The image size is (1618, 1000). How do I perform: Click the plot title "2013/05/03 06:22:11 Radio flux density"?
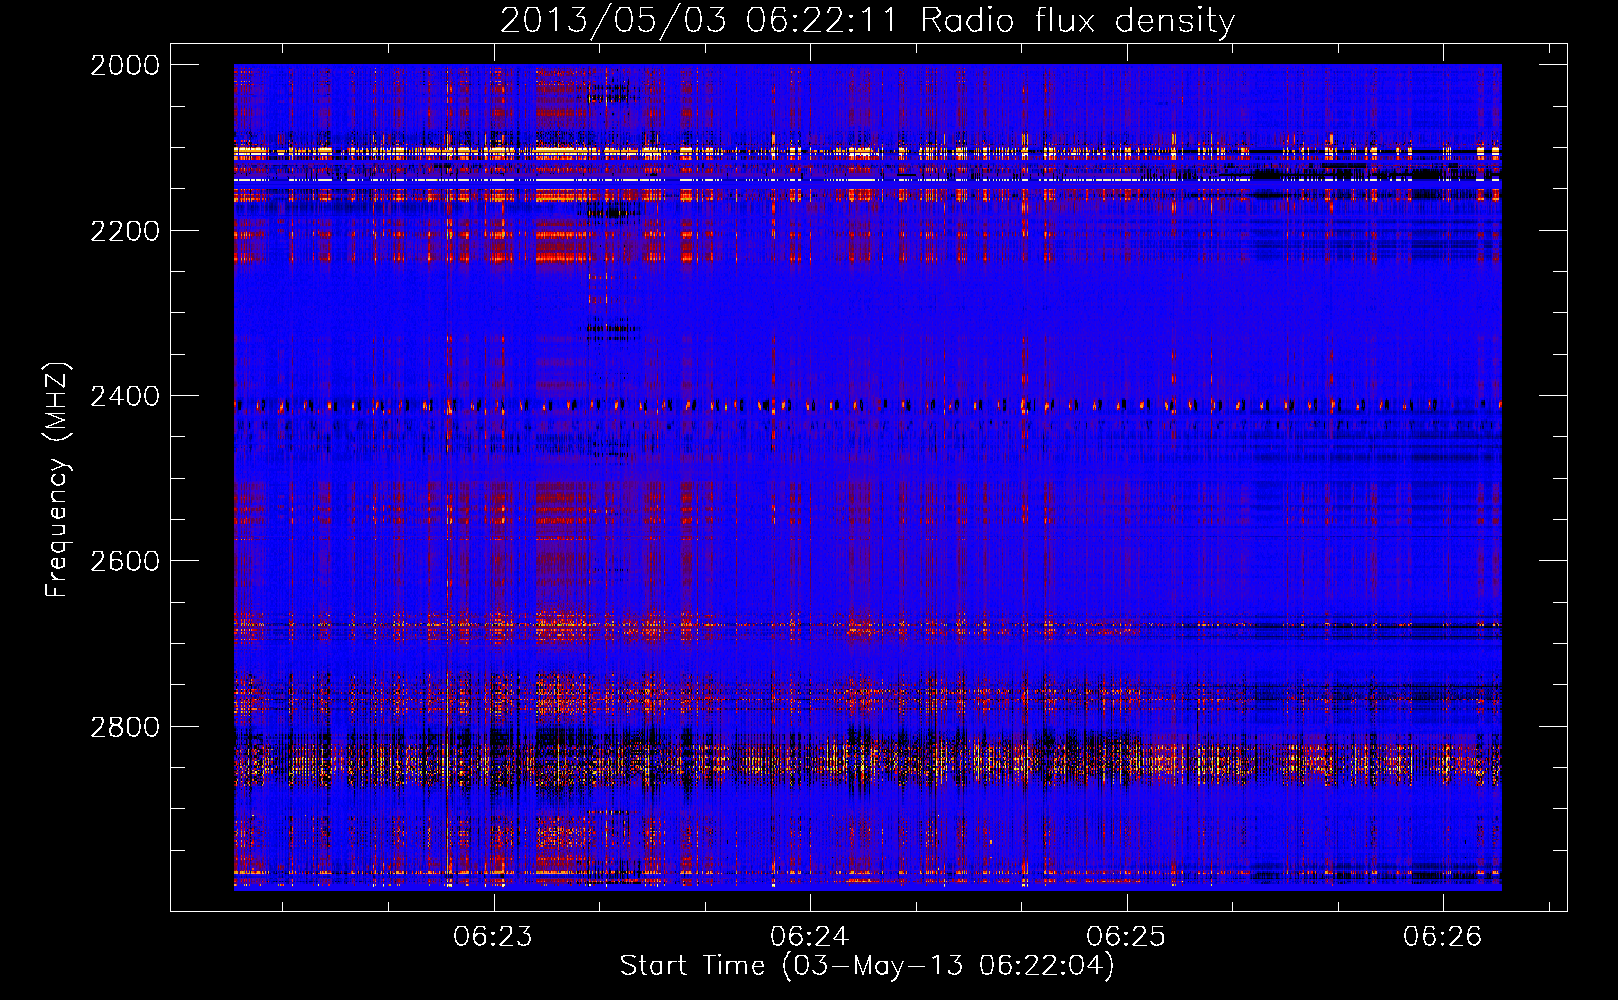coord(867,20)
